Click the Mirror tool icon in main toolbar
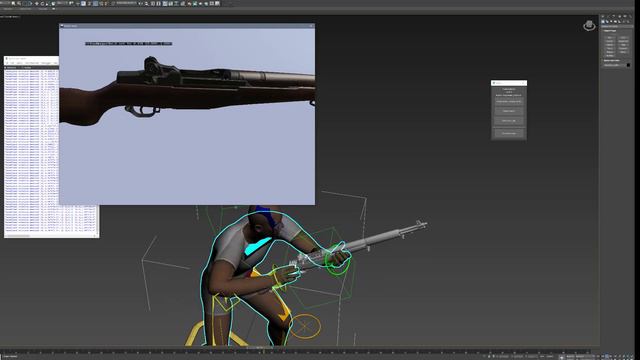The image size is (640, 360). [x=141, y=3]
